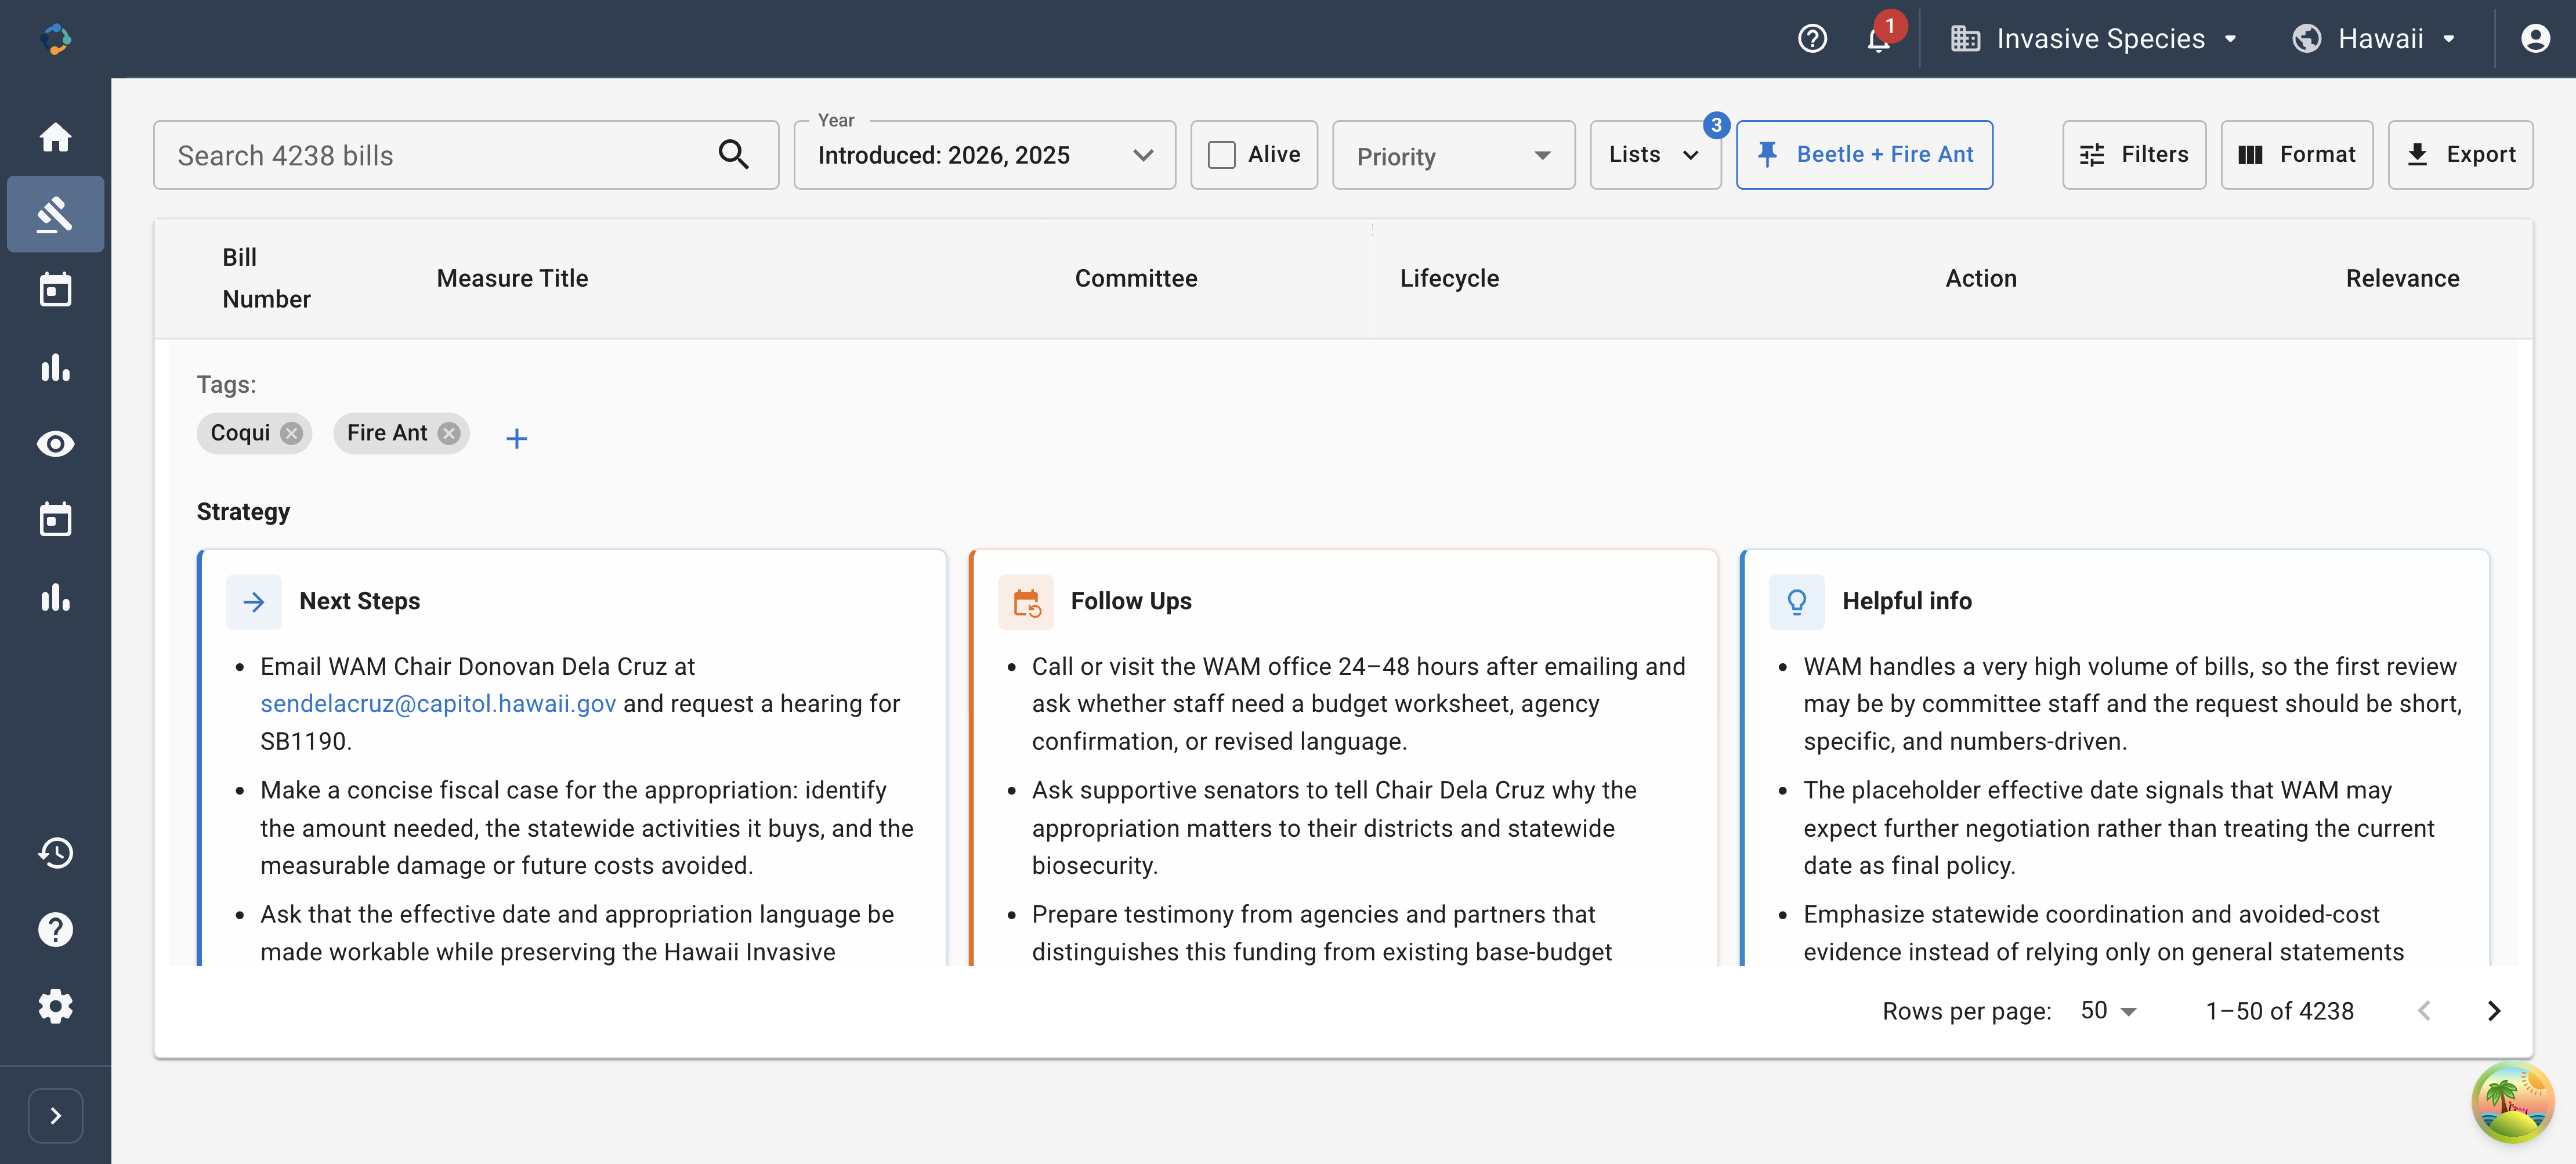Remove the Fire Ant tag
This screenshot has width=2576, height=1164.
[x=449, y=433]
